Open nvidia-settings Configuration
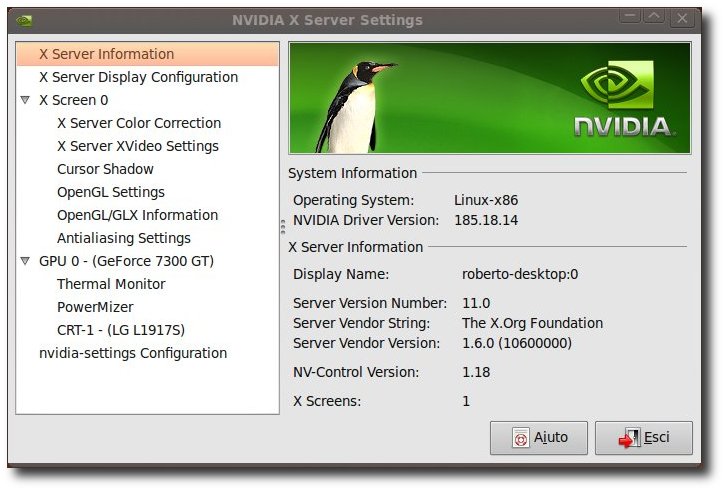This screenshot has height=491, width=725. [x=133, y=353]
